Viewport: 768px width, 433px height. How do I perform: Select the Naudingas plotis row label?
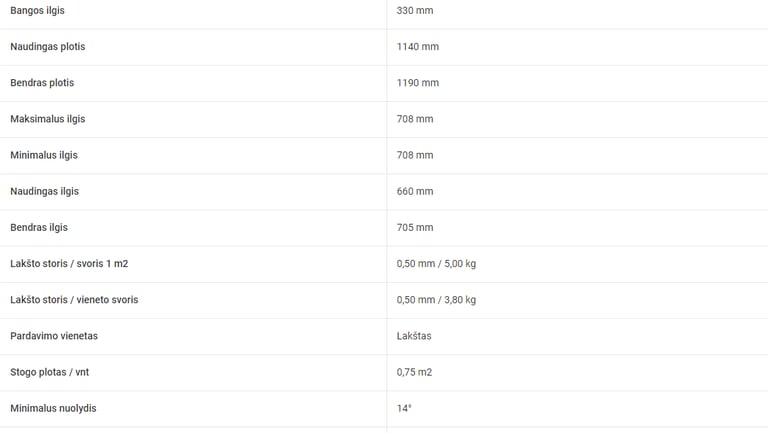click(48, 47)
